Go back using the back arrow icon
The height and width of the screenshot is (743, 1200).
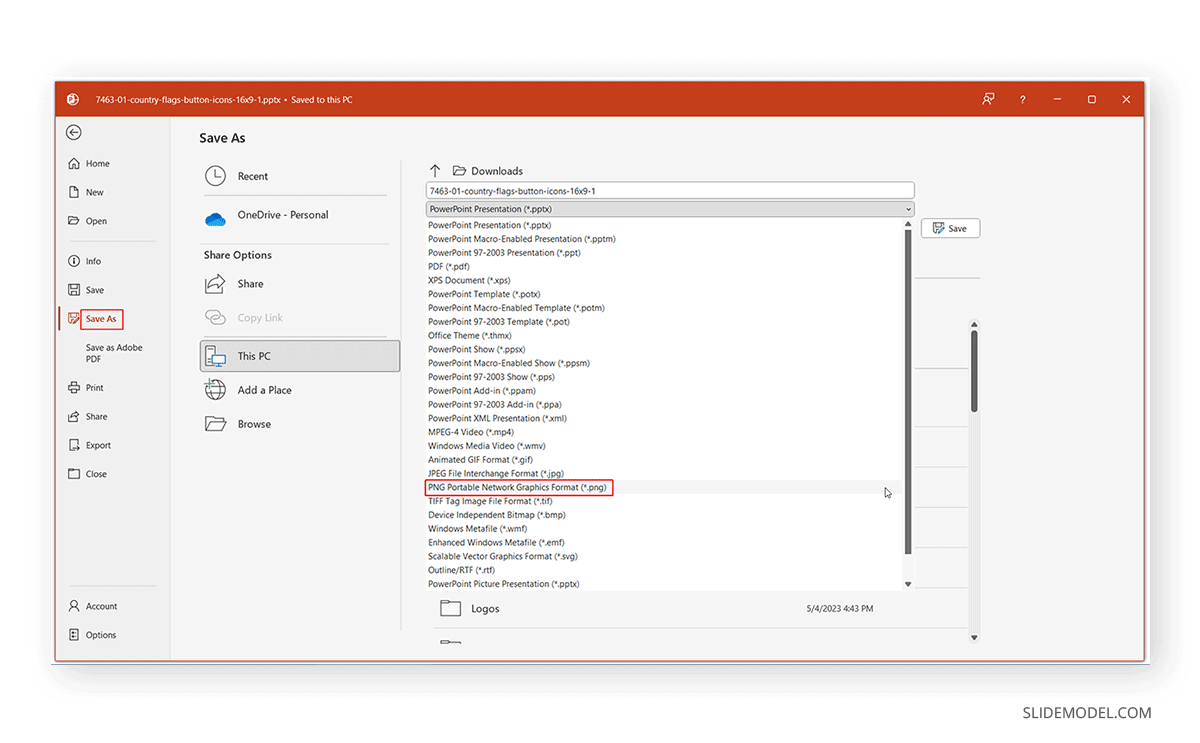tap(74, 132)
